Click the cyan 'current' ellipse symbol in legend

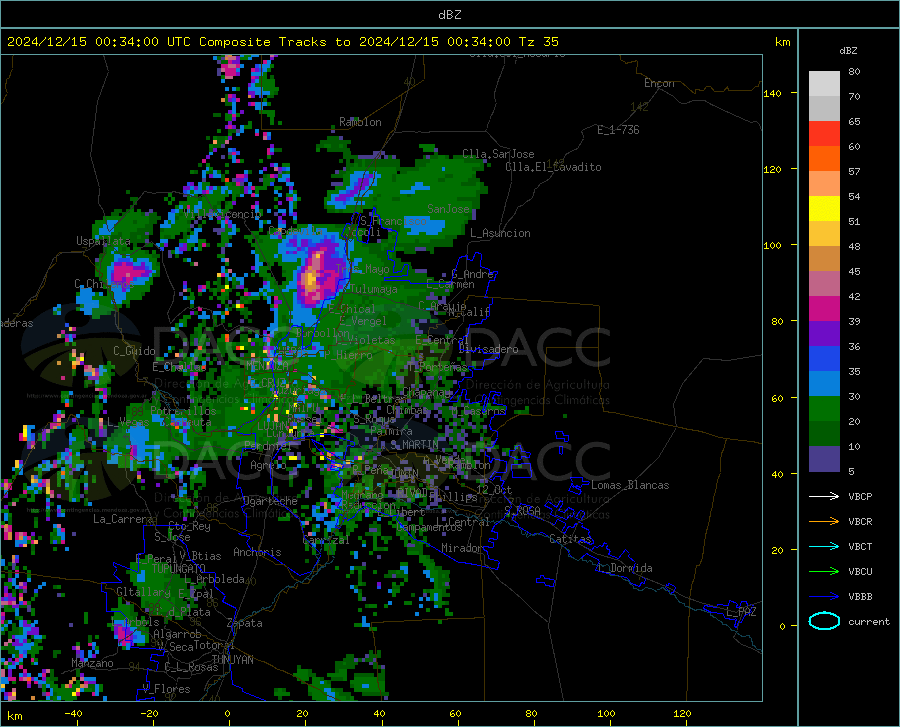tap(824, 621)
